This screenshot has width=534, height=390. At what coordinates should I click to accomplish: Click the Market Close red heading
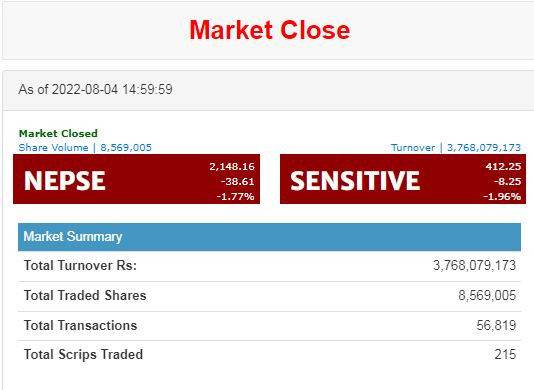pos(269,30)
